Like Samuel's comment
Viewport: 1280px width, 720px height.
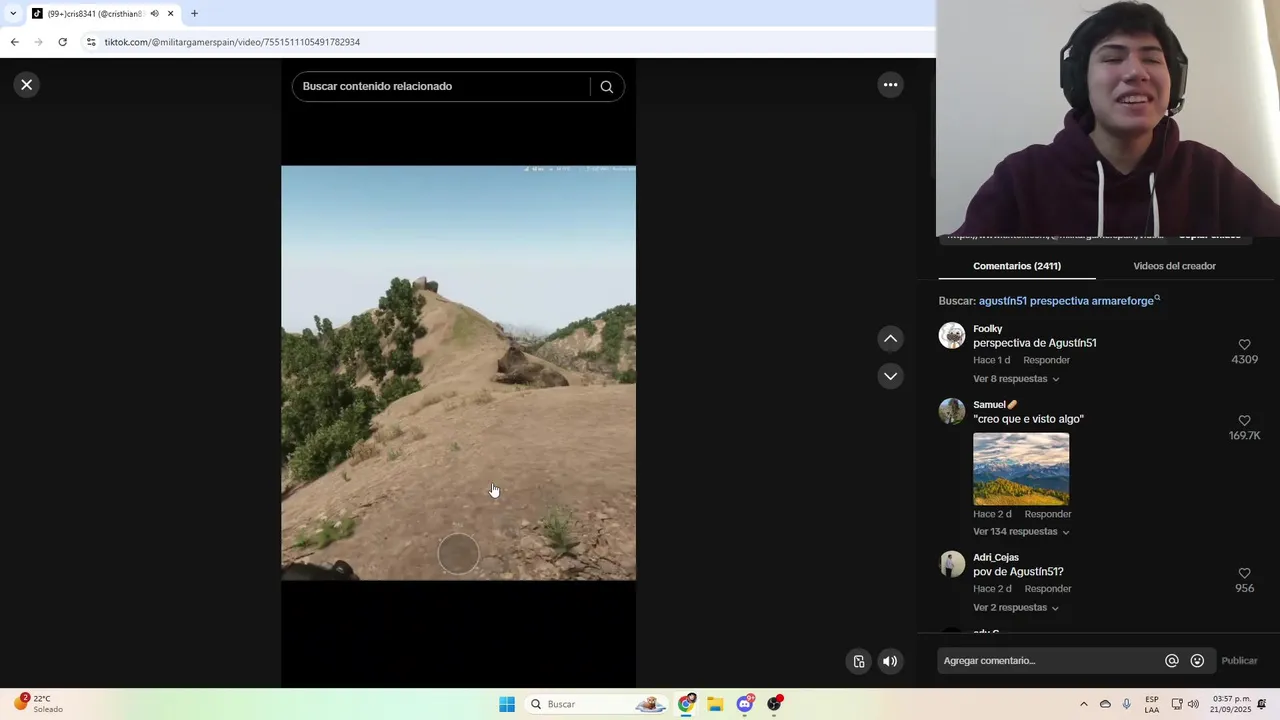pyautogui.click(x=1244, y=421)
